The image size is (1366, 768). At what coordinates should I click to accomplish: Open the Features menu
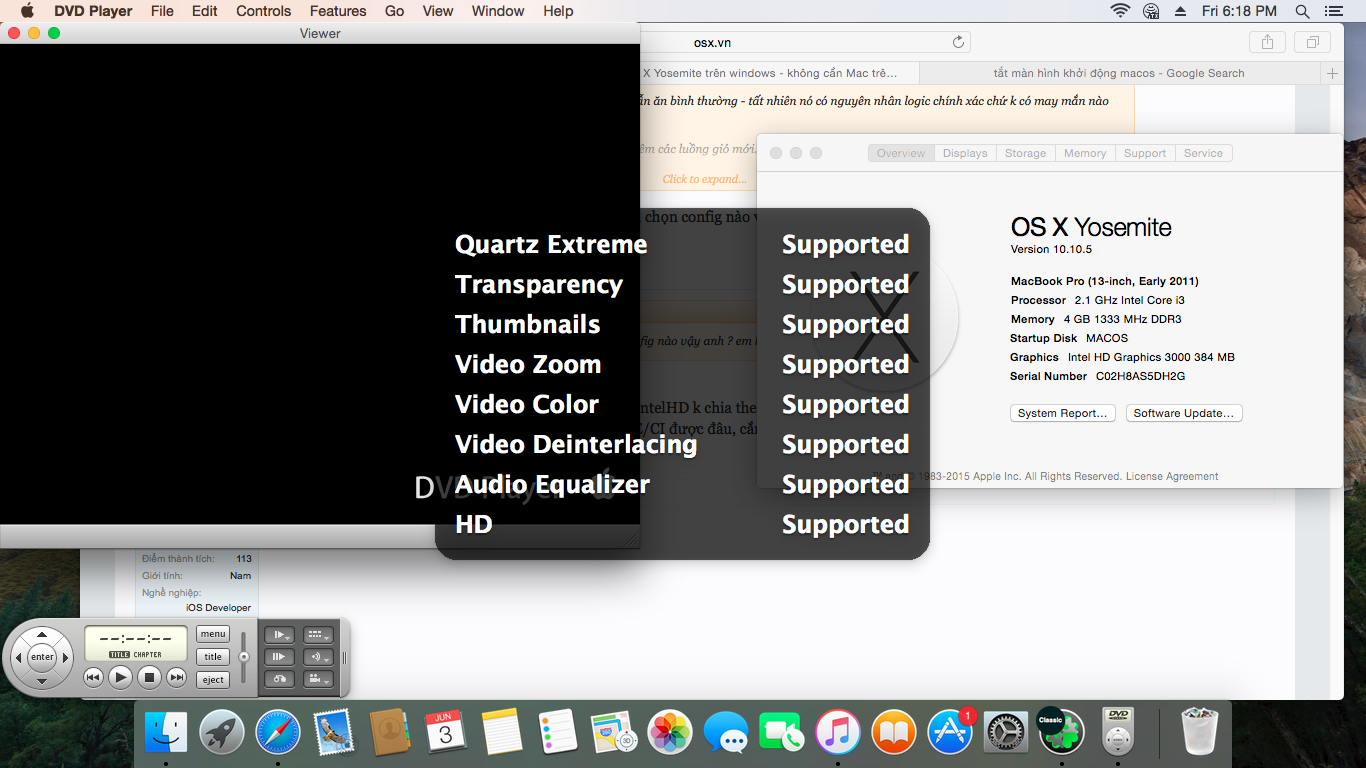(338, 11)
